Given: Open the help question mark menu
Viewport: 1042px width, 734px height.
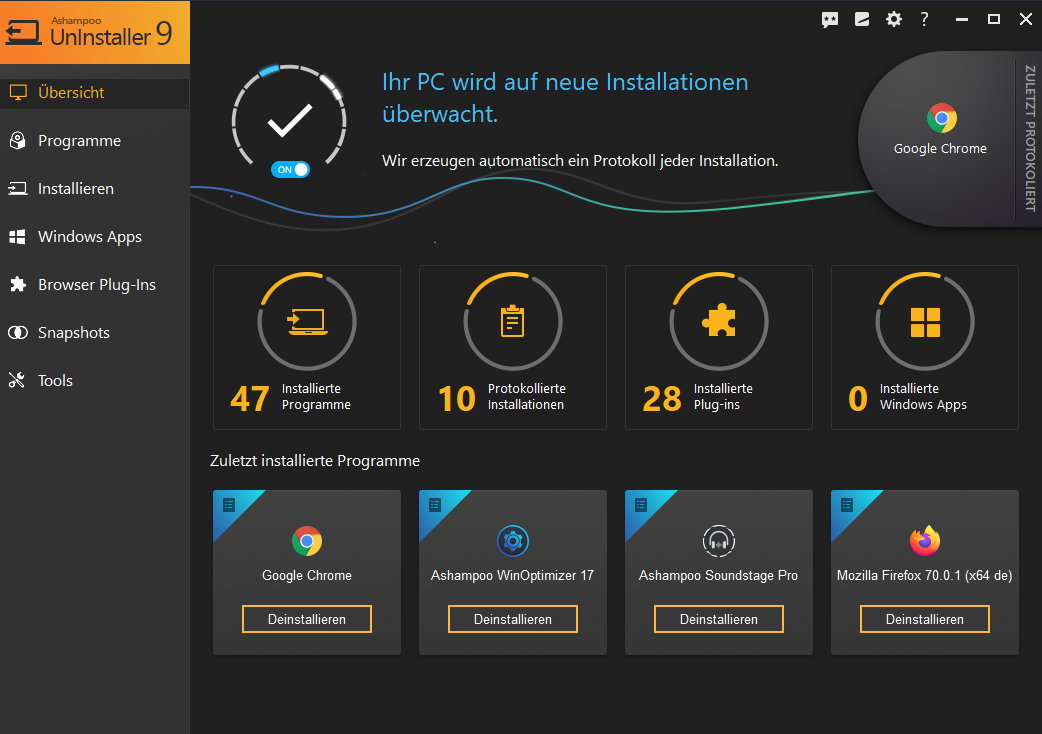Looking at the screenshot, I should click(x=923, y=18).
